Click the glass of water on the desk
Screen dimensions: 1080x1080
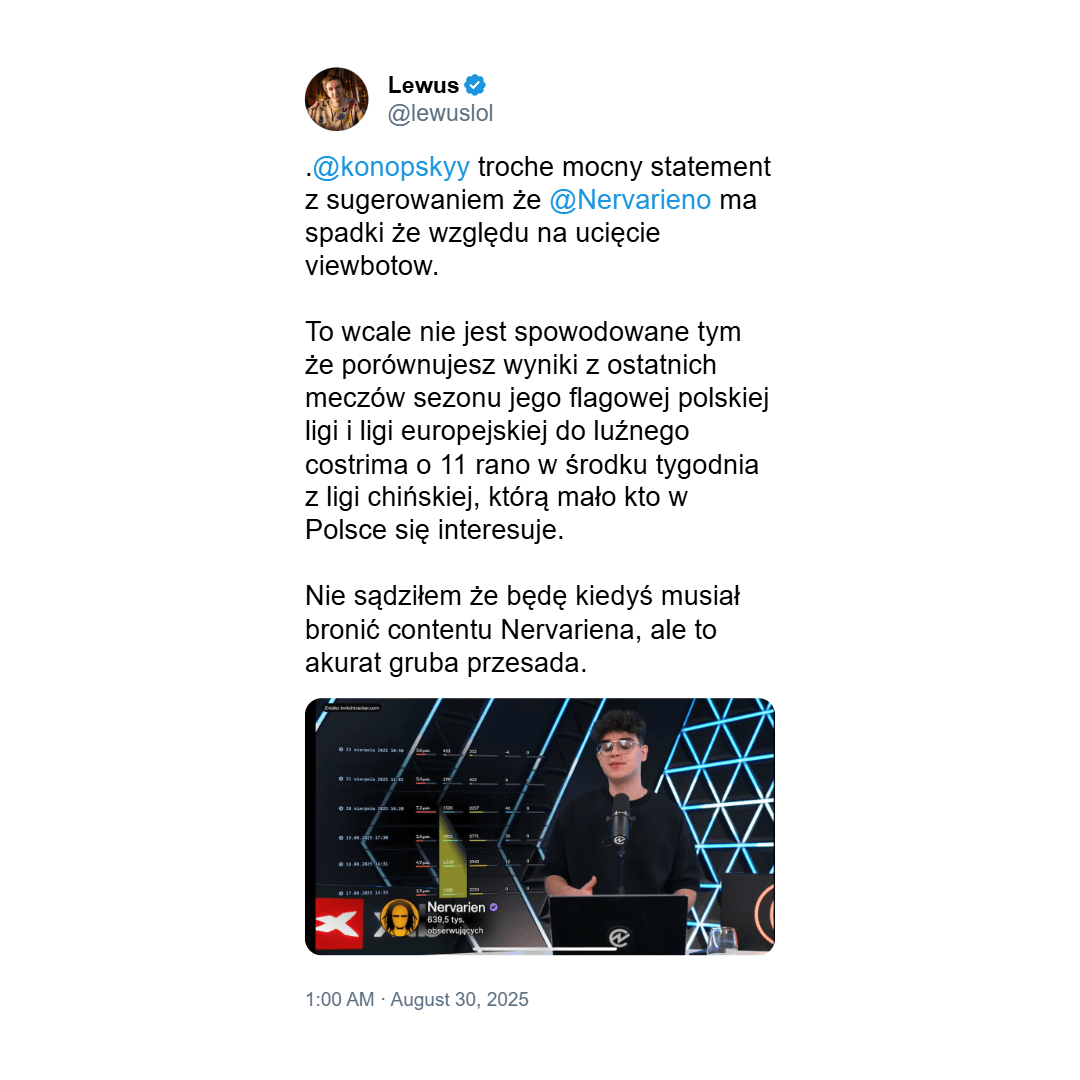724,938
